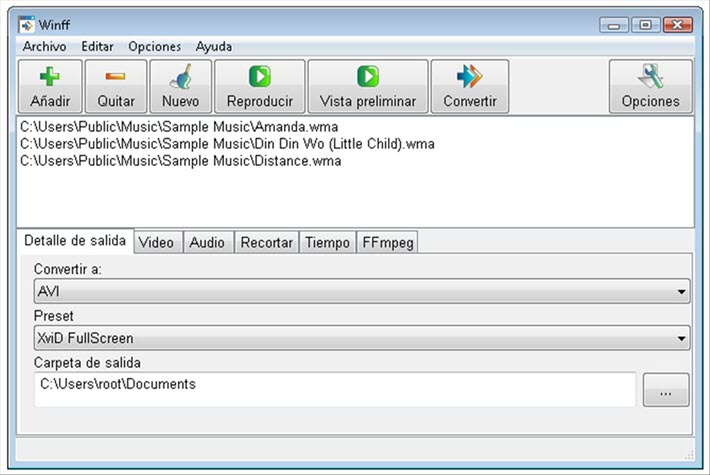Expand the Convertir a AVI dropdown
The height and width of the screenshot is (475, 710).
pos(362,291)
